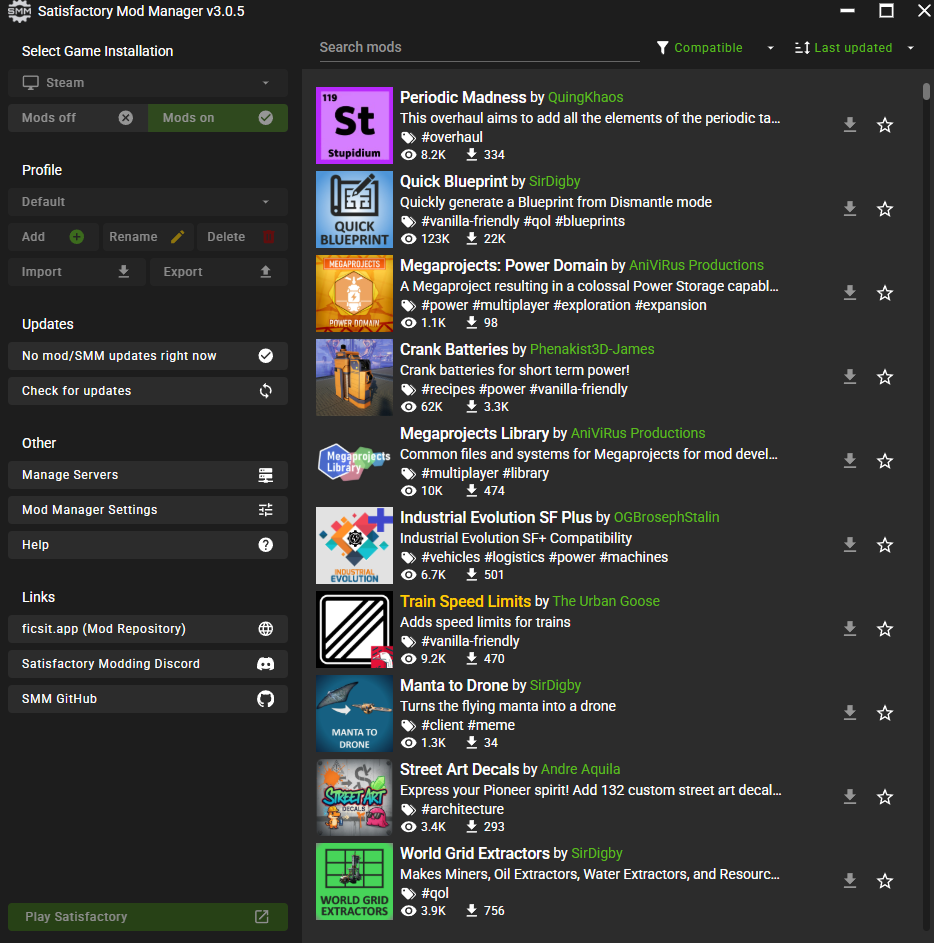934x943 pixels.
Task: Favorite the Street Art Decals mod
Action: pyautogui.click(x=885, y=797)
